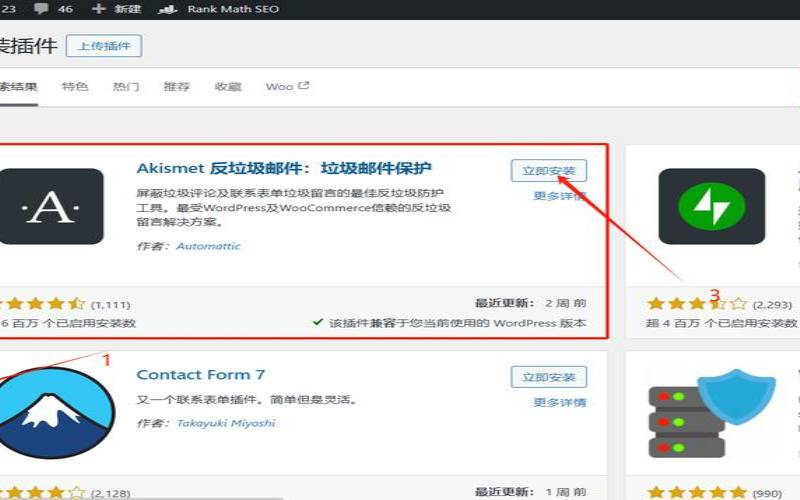Click Akismet compatibility text with the green checkmark
The width and height of the screenshot is (800, 500).
(x=449, y=323)
